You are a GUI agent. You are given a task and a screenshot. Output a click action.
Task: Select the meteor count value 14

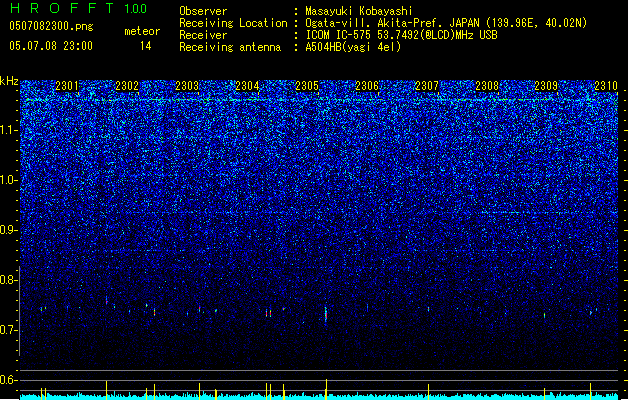[x=146, y=46]
